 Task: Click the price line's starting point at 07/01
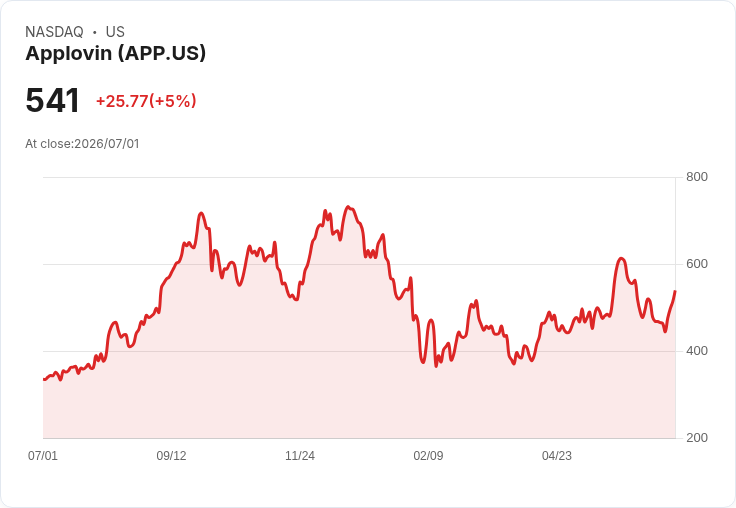point(44,379)
